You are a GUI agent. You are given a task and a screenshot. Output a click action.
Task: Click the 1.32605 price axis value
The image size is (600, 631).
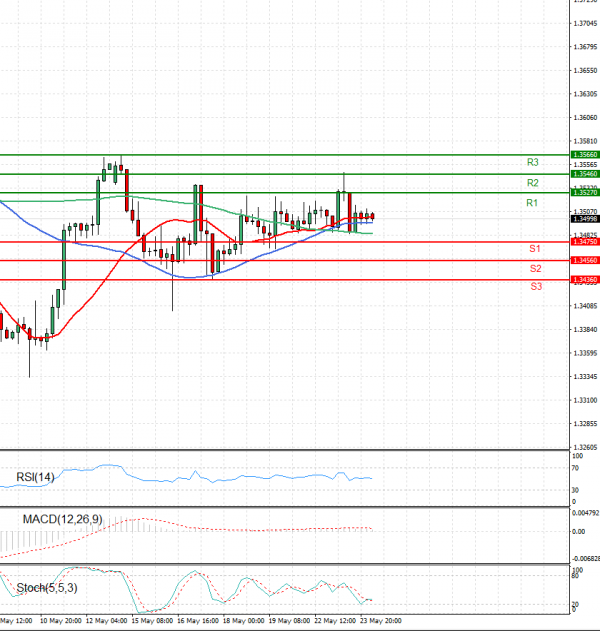pos(585,447)
